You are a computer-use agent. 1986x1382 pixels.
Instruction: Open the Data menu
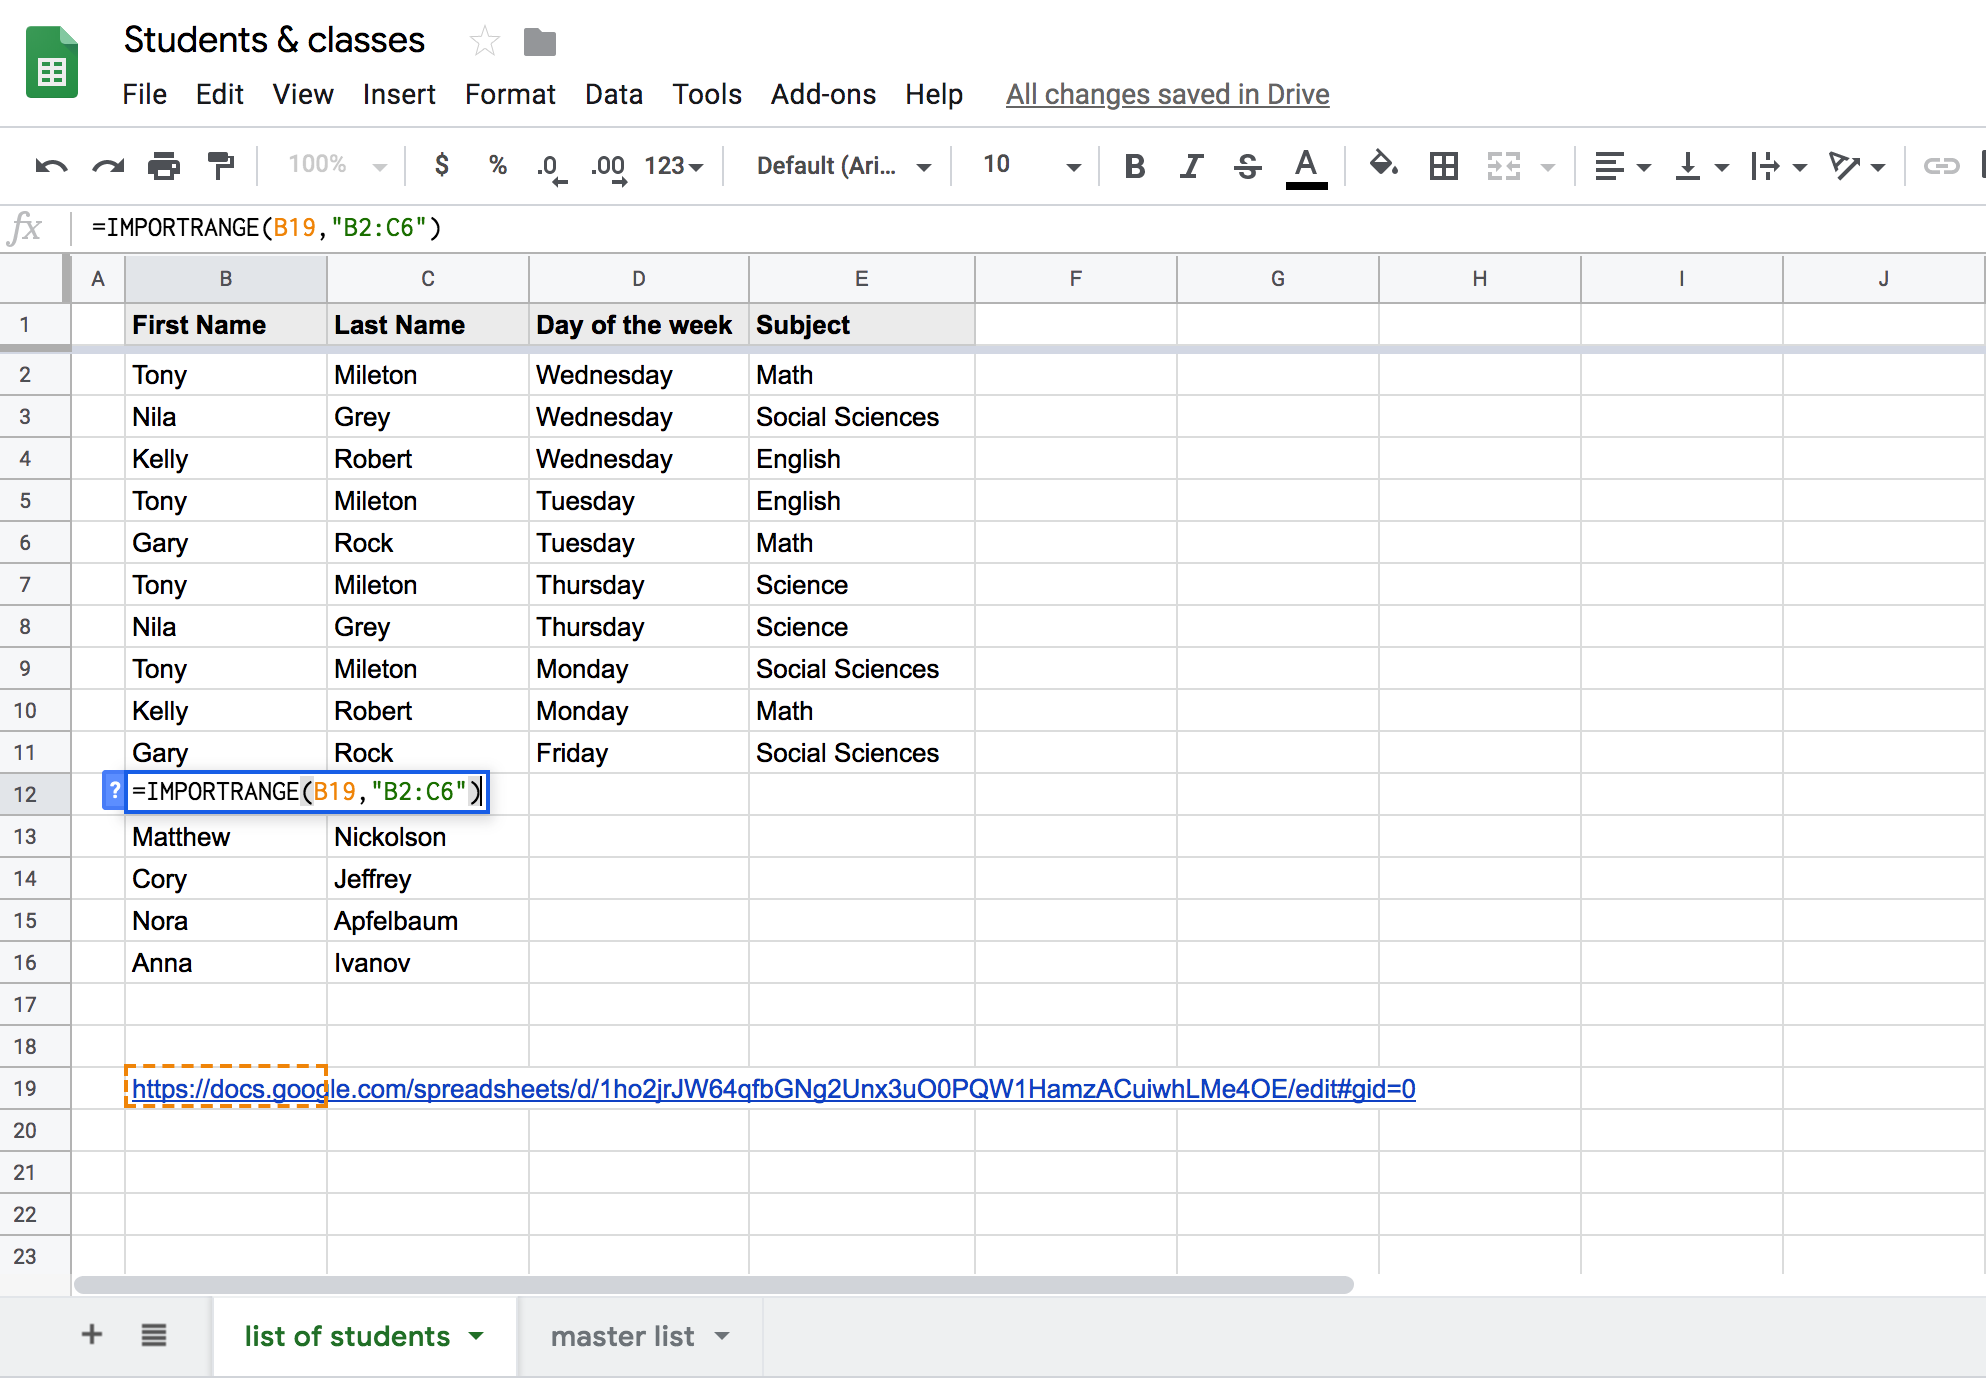pyautogui.click(x=613, y=94)
